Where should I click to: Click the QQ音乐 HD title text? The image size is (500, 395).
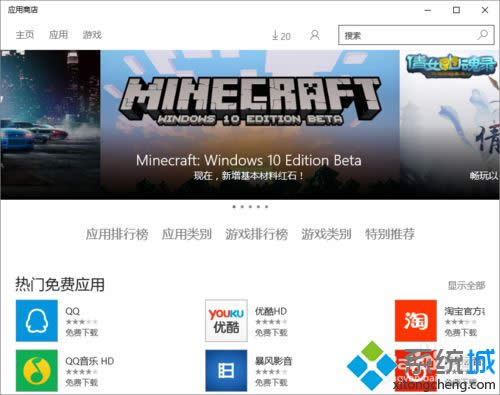[90, 361]
